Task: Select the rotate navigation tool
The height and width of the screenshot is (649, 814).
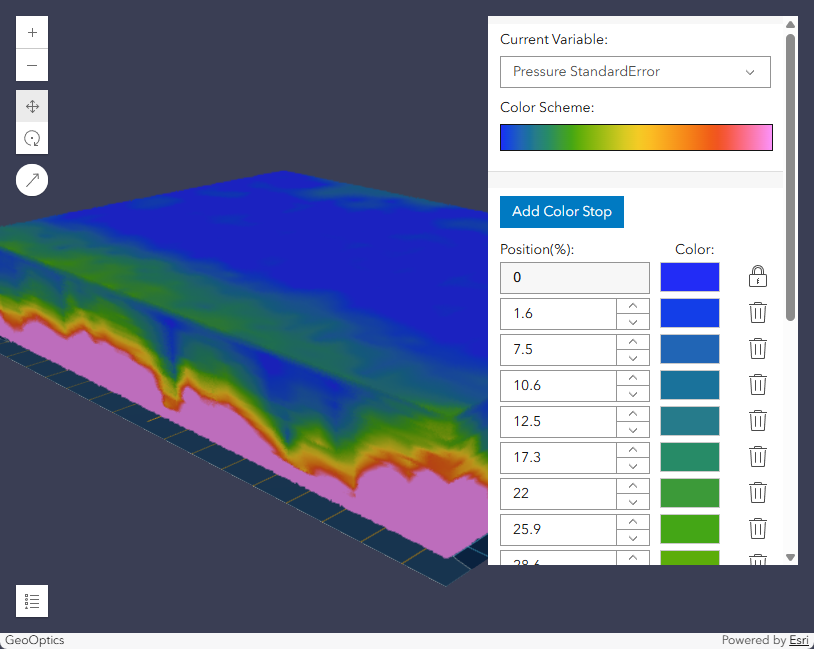Action: pos(31,138)
